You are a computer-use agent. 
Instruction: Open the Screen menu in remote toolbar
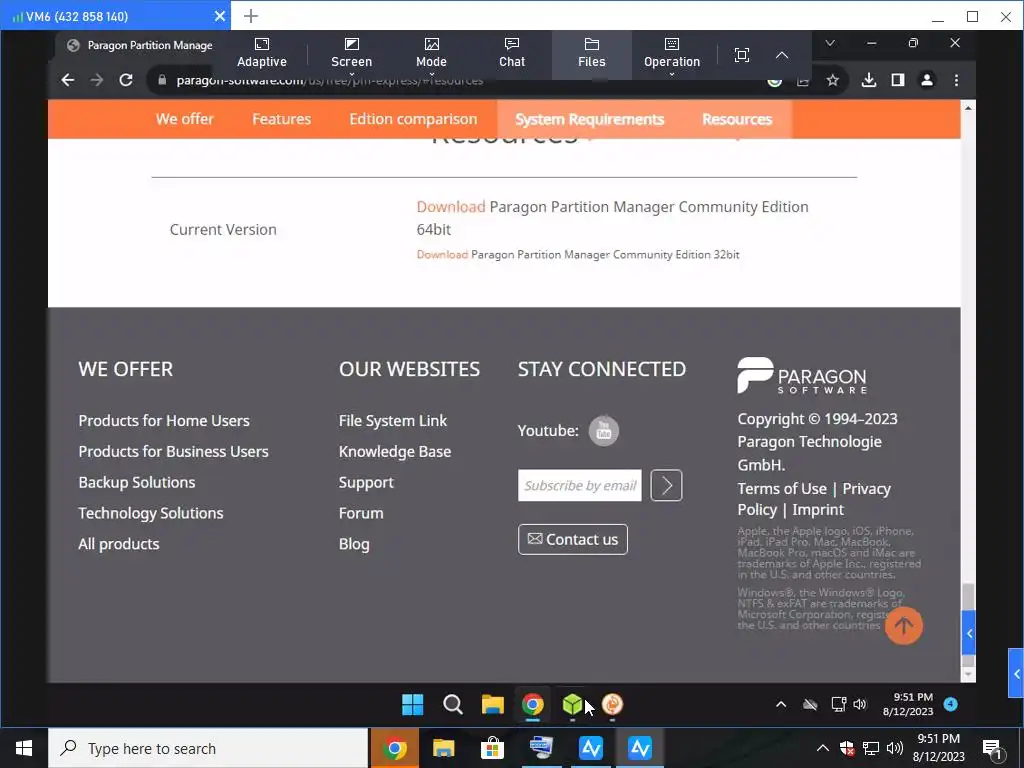tap(351, 53)
